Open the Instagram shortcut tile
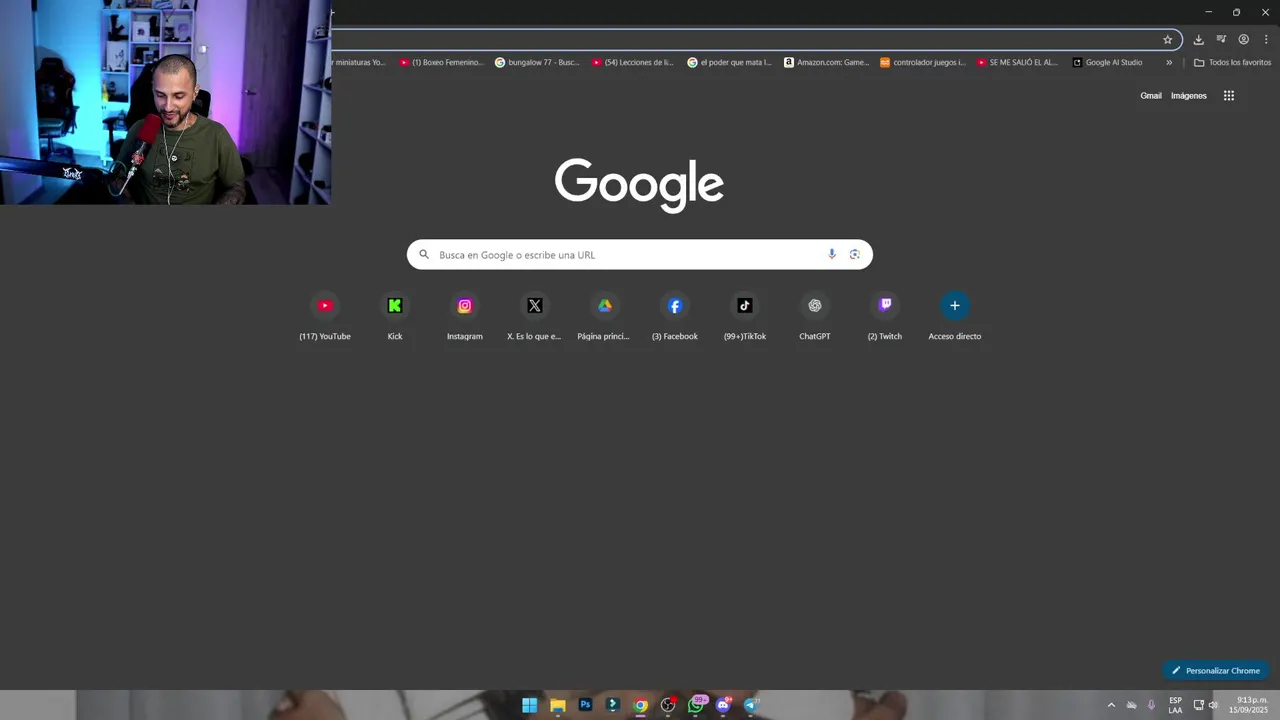This screenshot has width=1280, height=720. [465, 318]
